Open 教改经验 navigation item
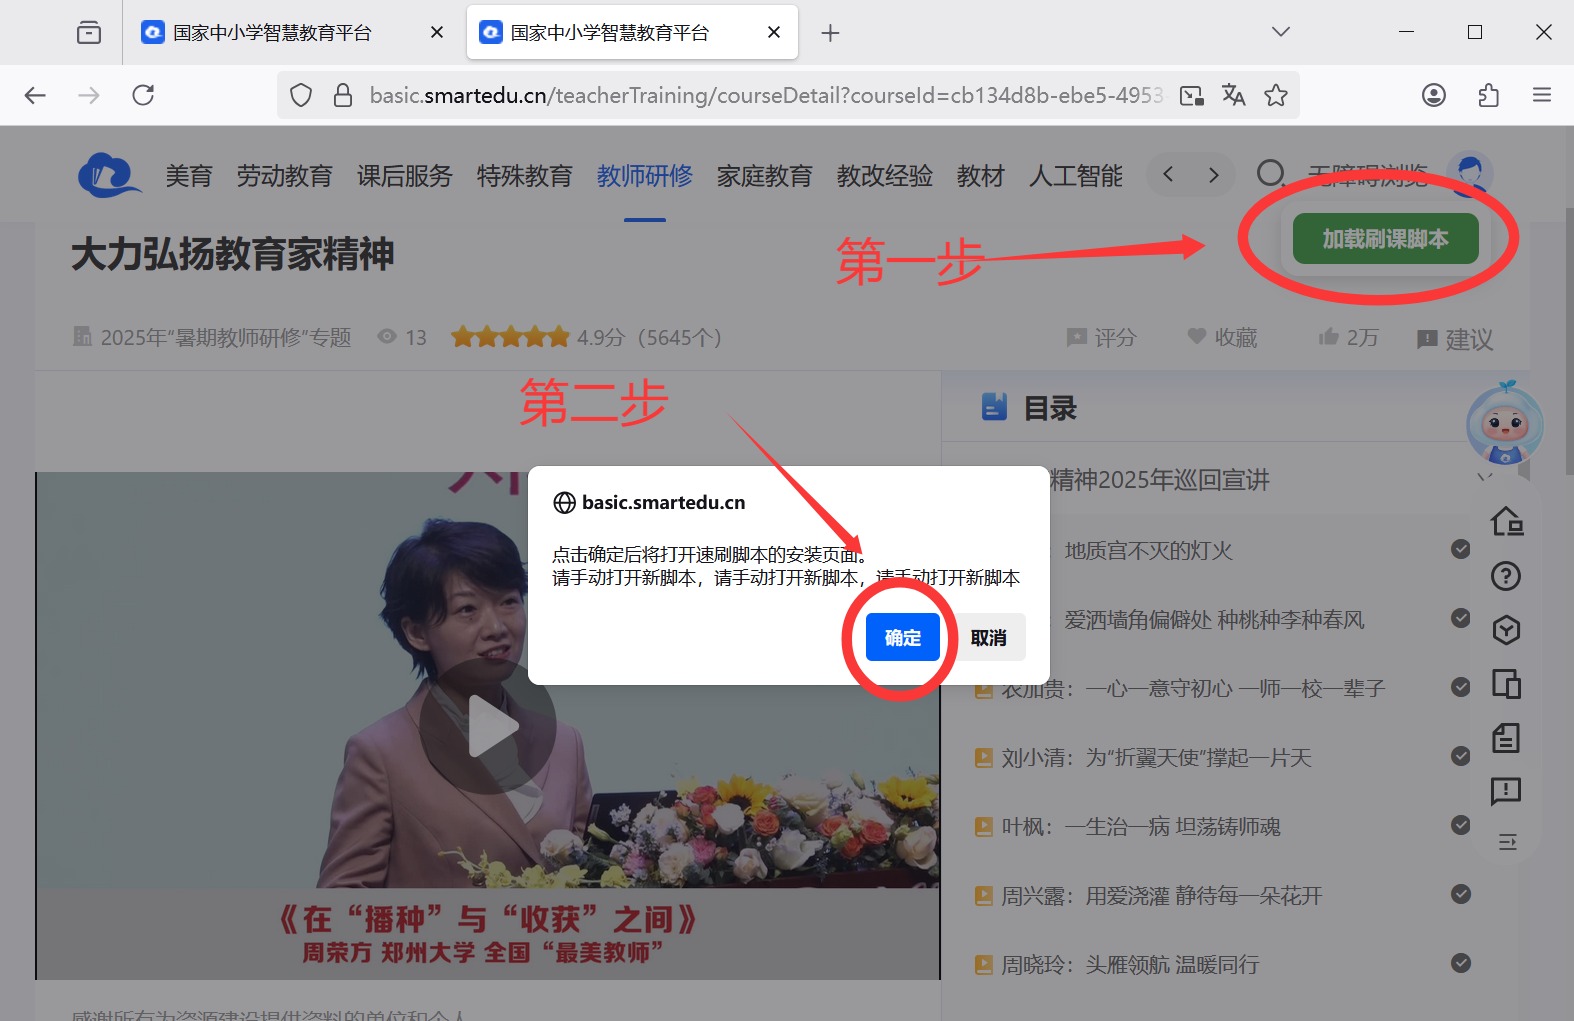This screenshot has width=1574, height=1021. point(885,176)
